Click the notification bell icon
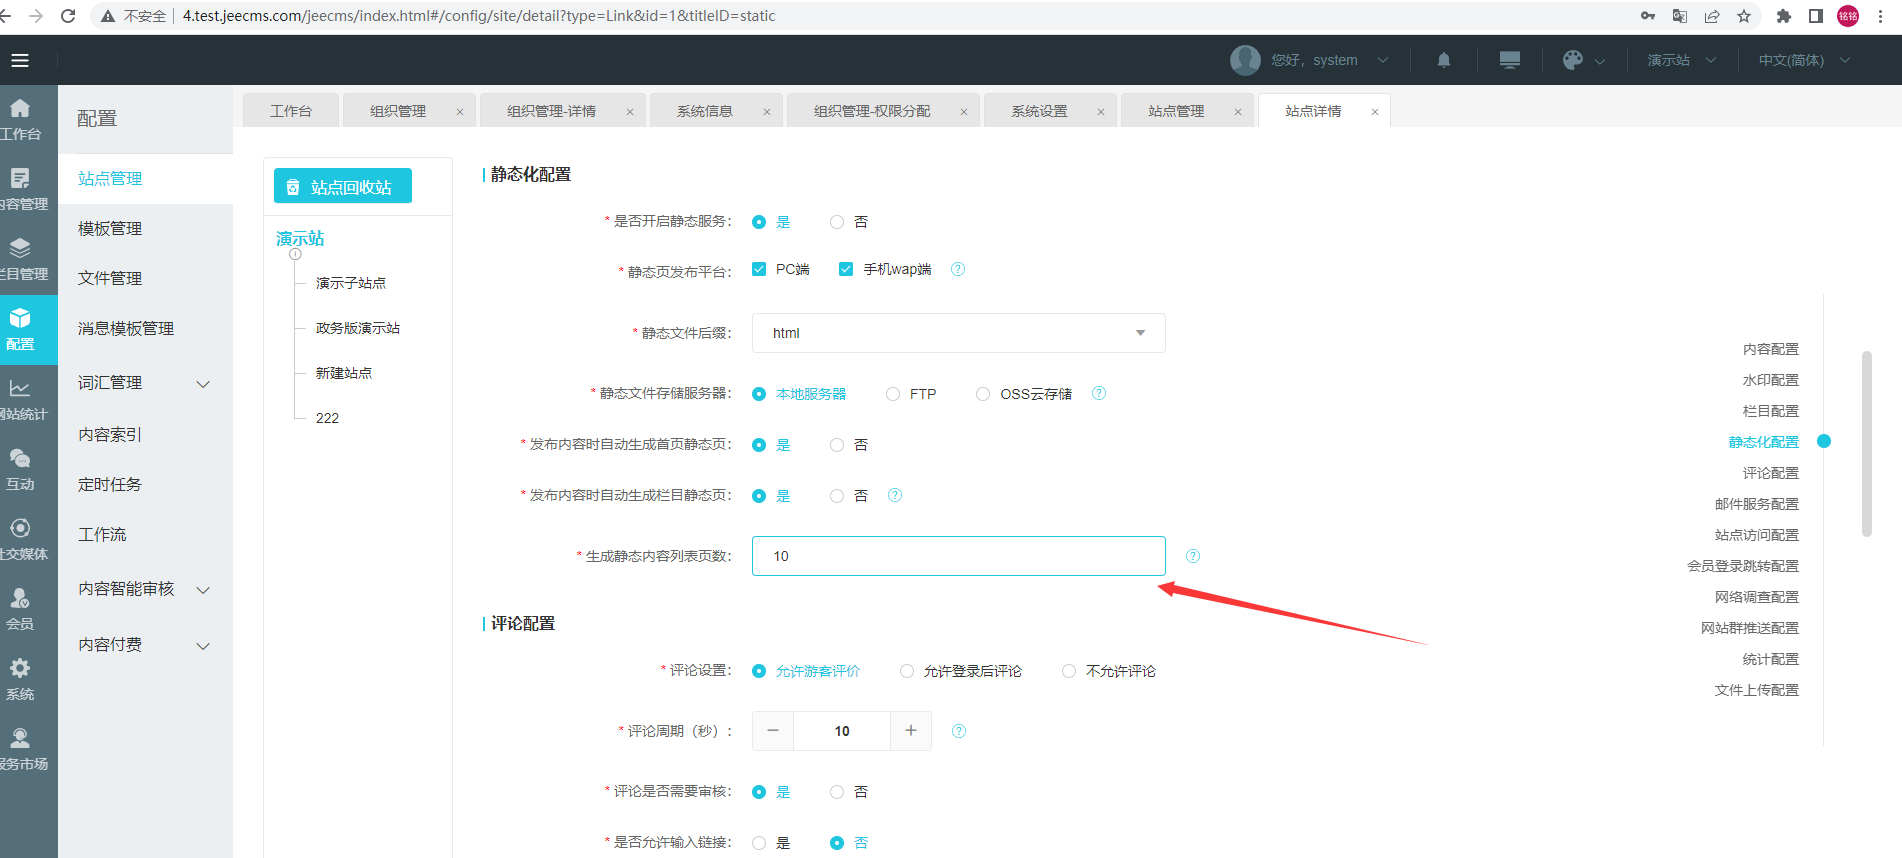 click(1444, 60)
